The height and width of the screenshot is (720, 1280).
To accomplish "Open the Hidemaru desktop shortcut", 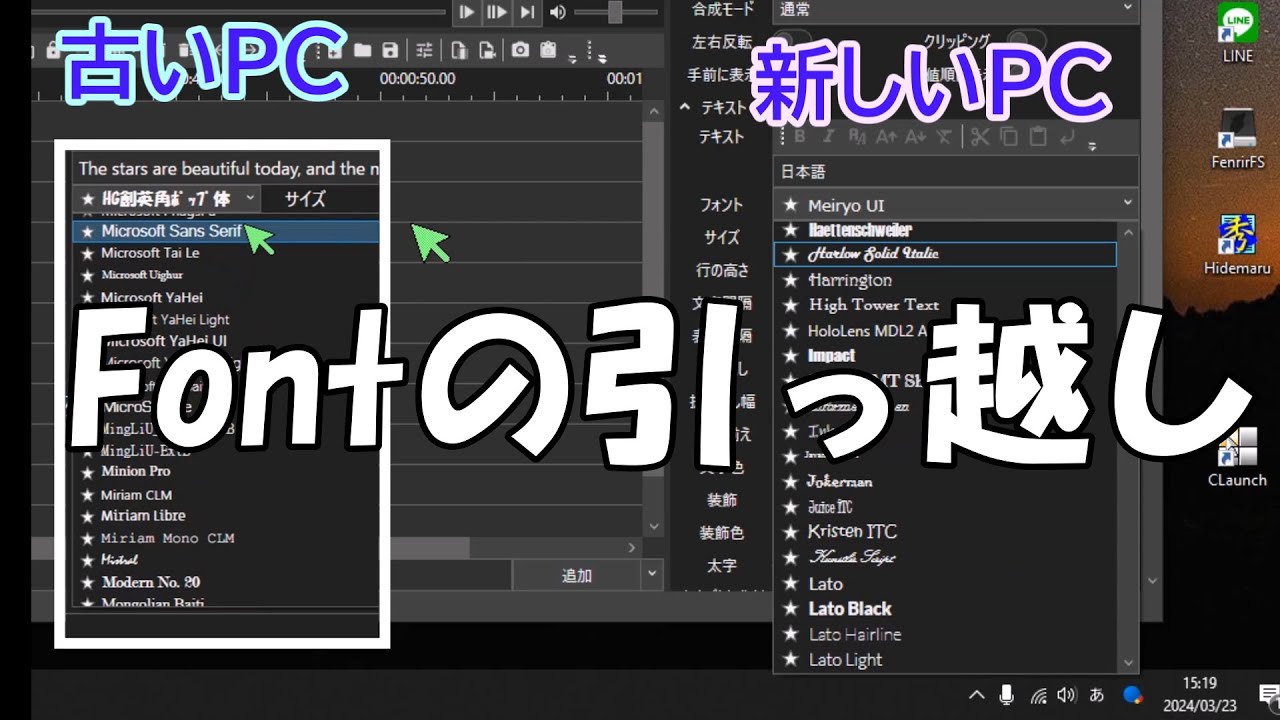I will [x=1236, y=245].
